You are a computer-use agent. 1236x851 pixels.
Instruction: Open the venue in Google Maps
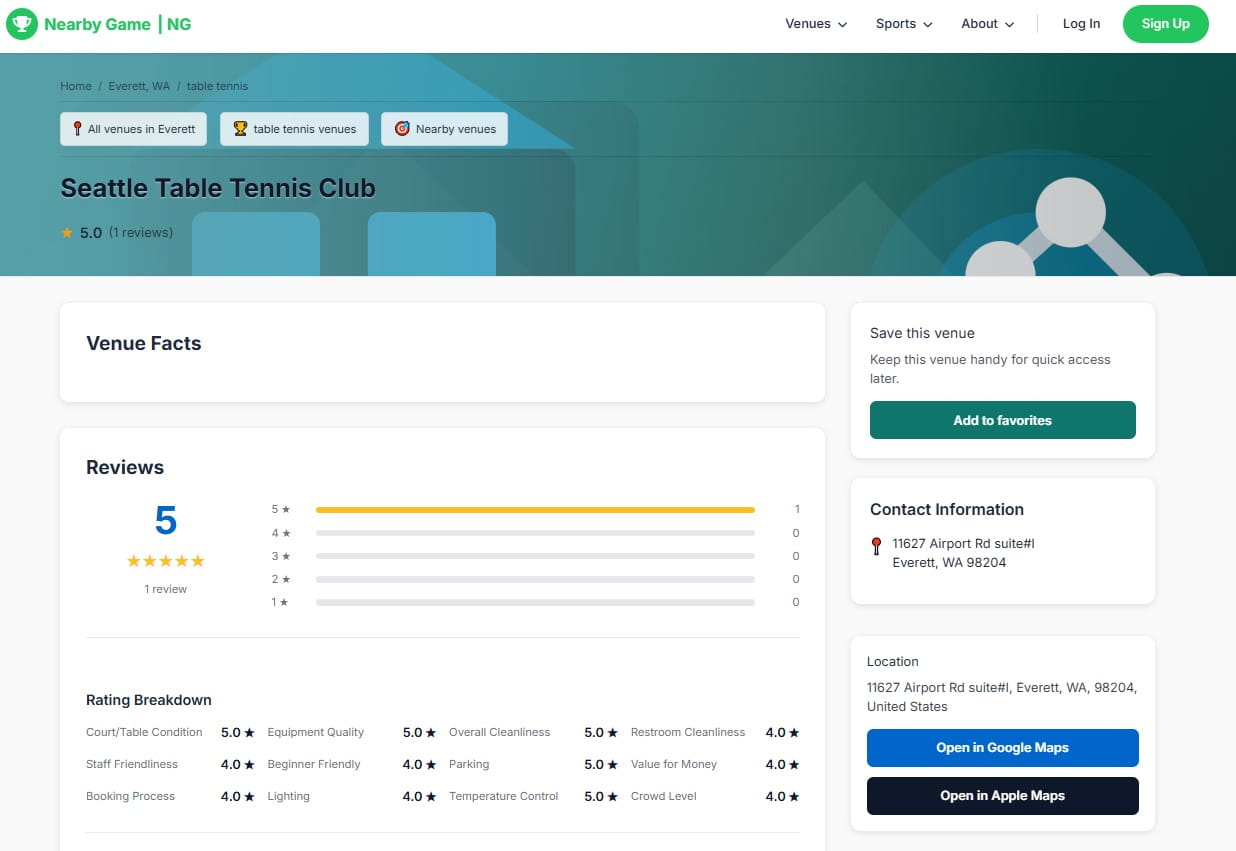[1001, 747]
